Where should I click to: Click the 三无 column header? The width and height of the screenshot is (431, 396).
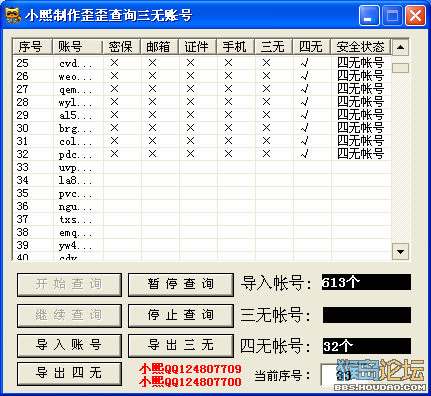[x=273, y=47]
